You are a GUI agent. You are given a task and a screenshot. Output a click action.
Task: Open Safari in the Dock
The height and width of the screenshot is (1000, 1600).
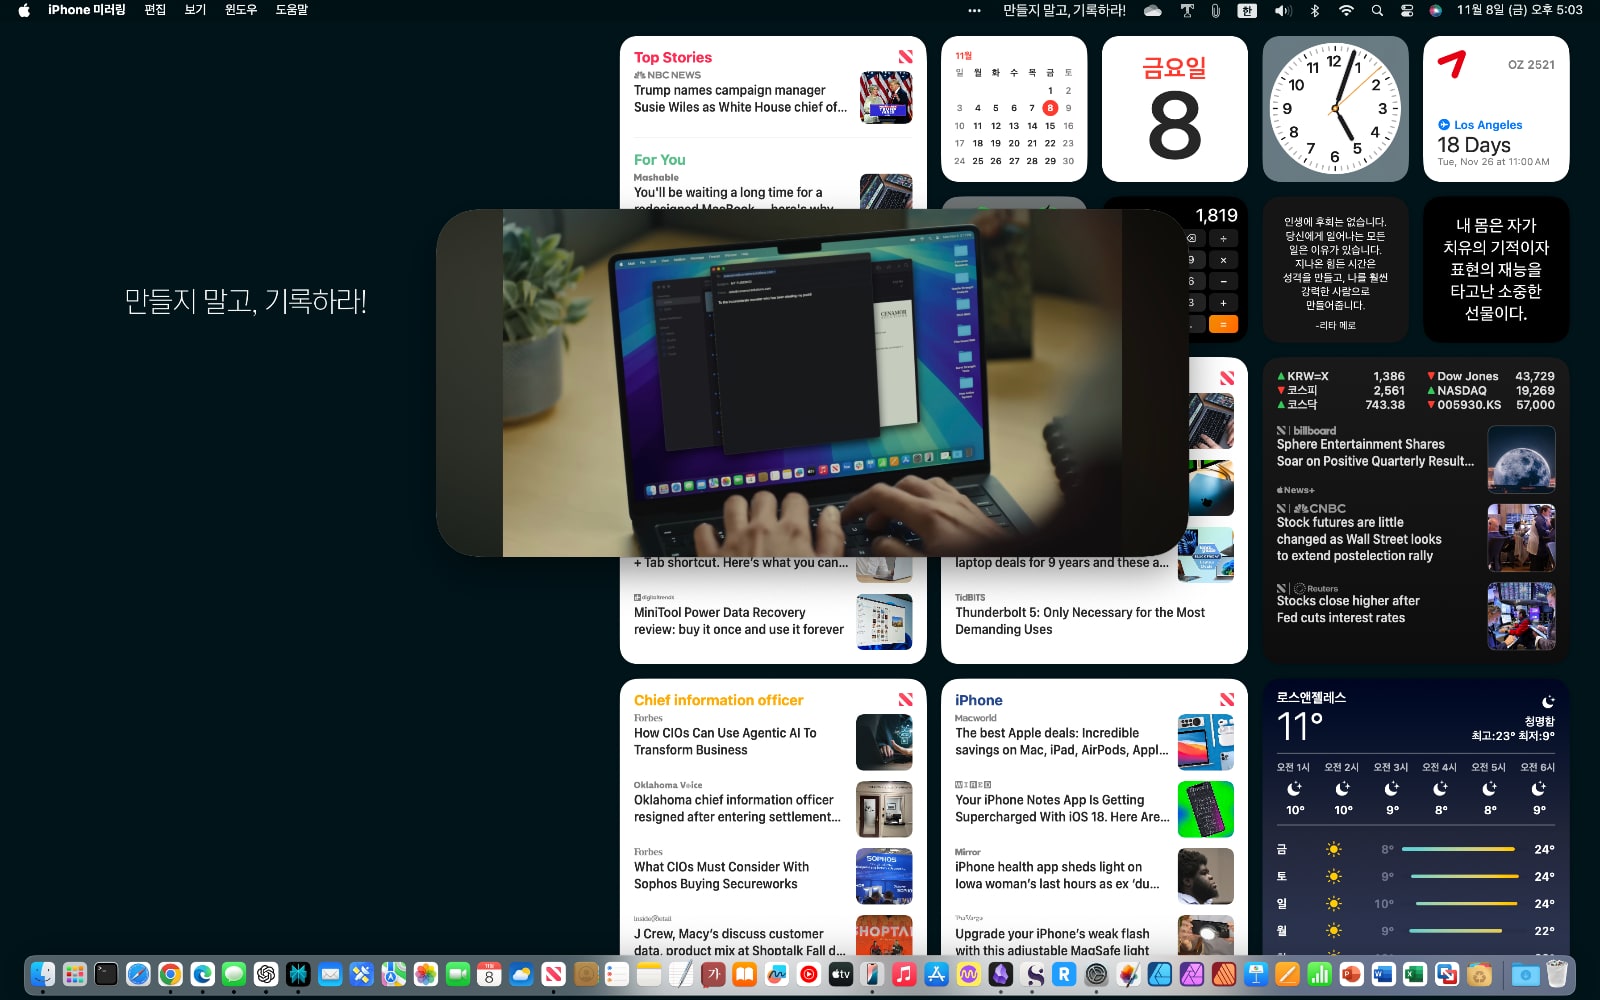138,974
